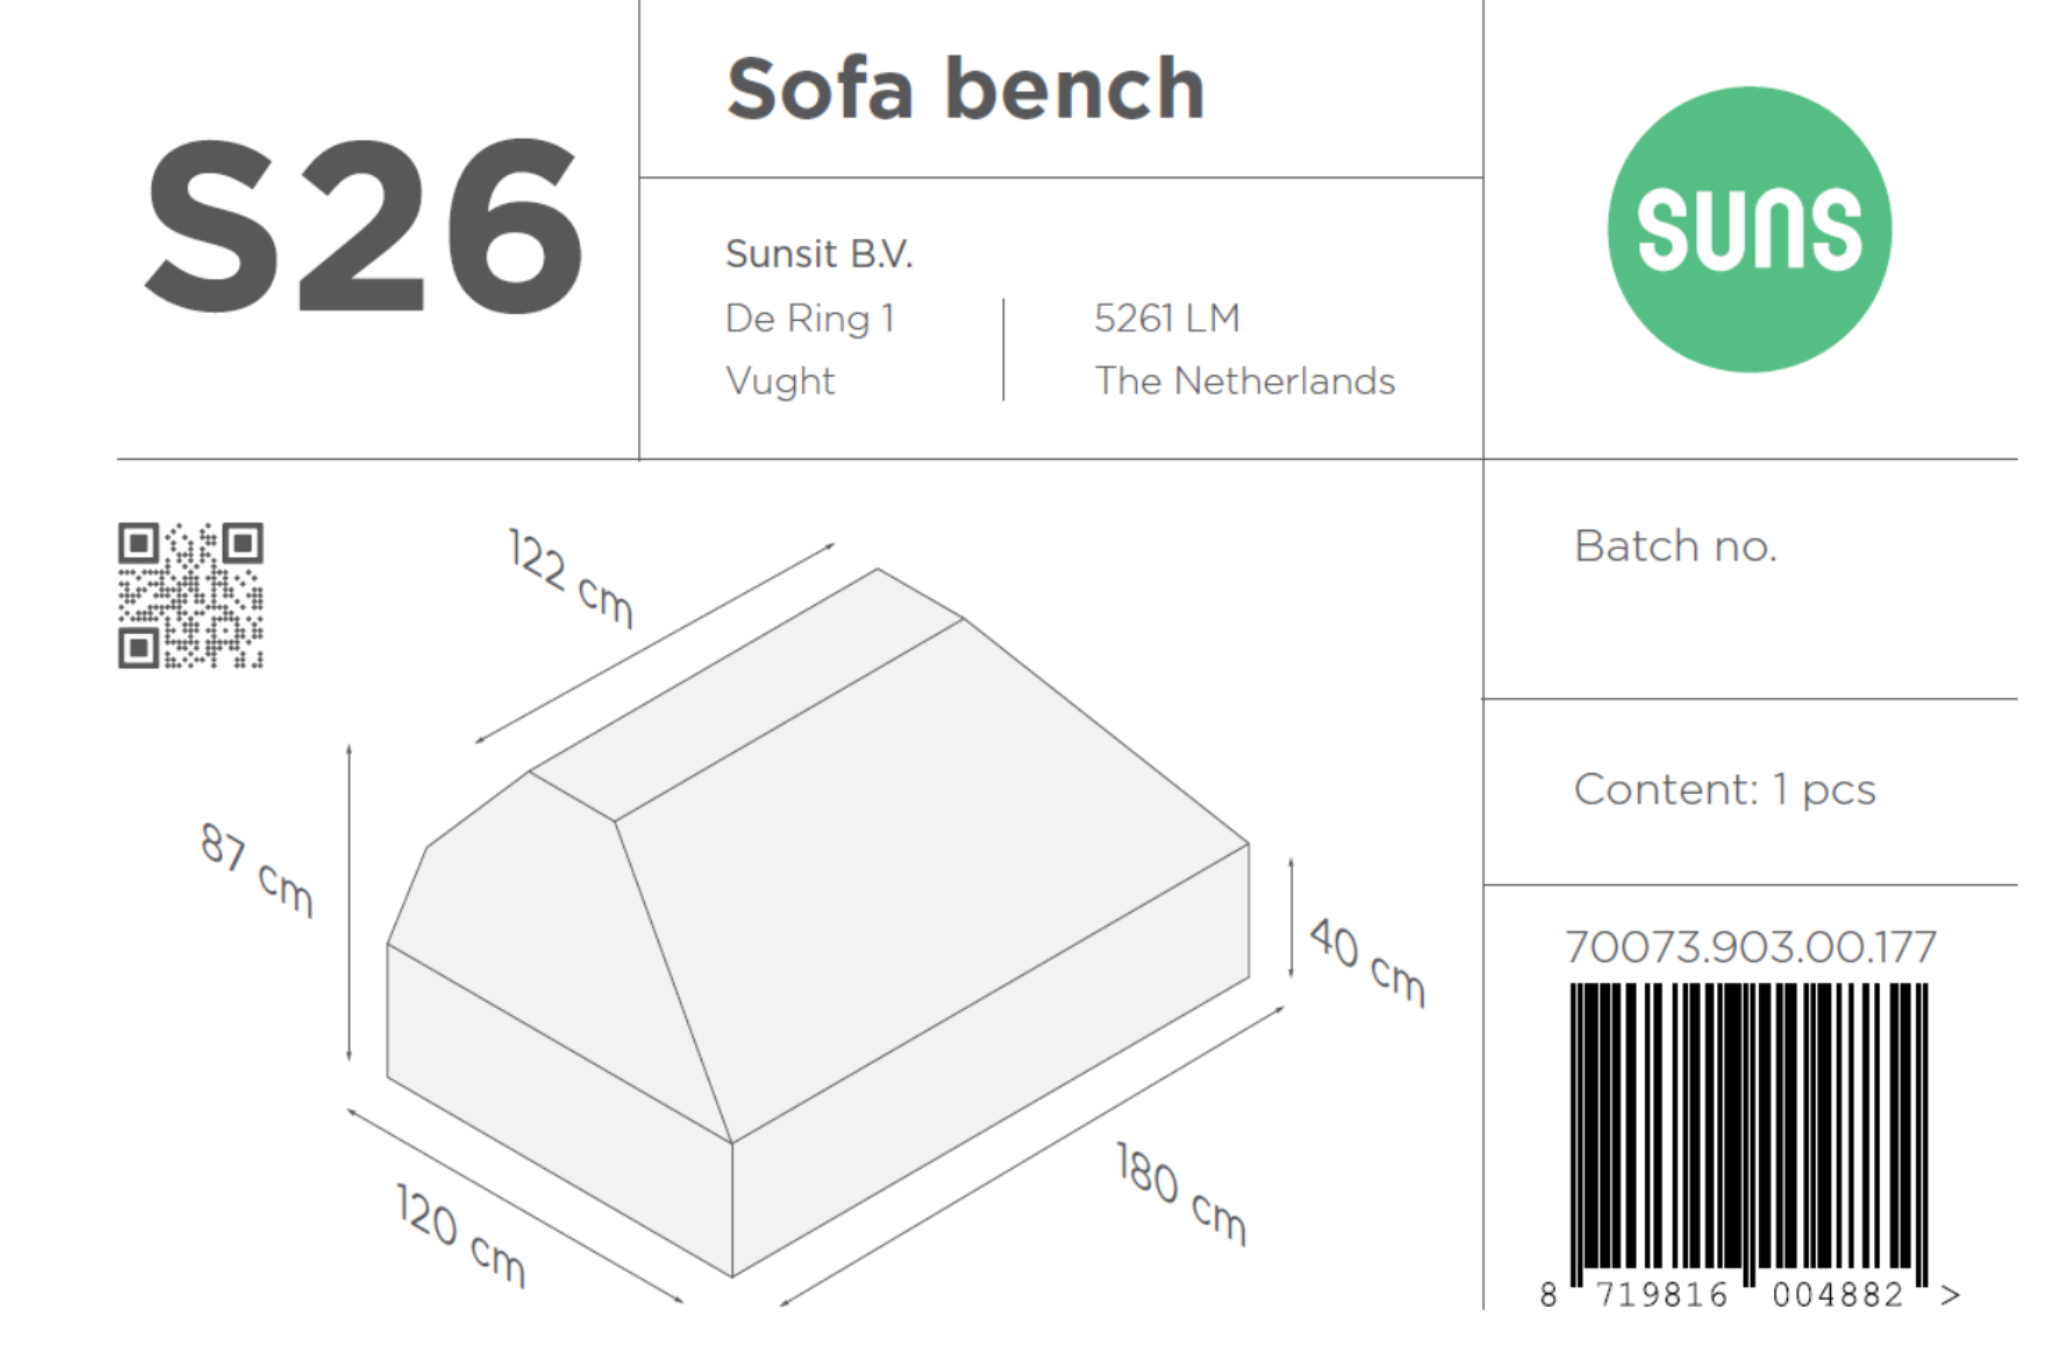Click the green SUNS logo
This screenshot has height=1365, width=2048.
point(1749,229)
